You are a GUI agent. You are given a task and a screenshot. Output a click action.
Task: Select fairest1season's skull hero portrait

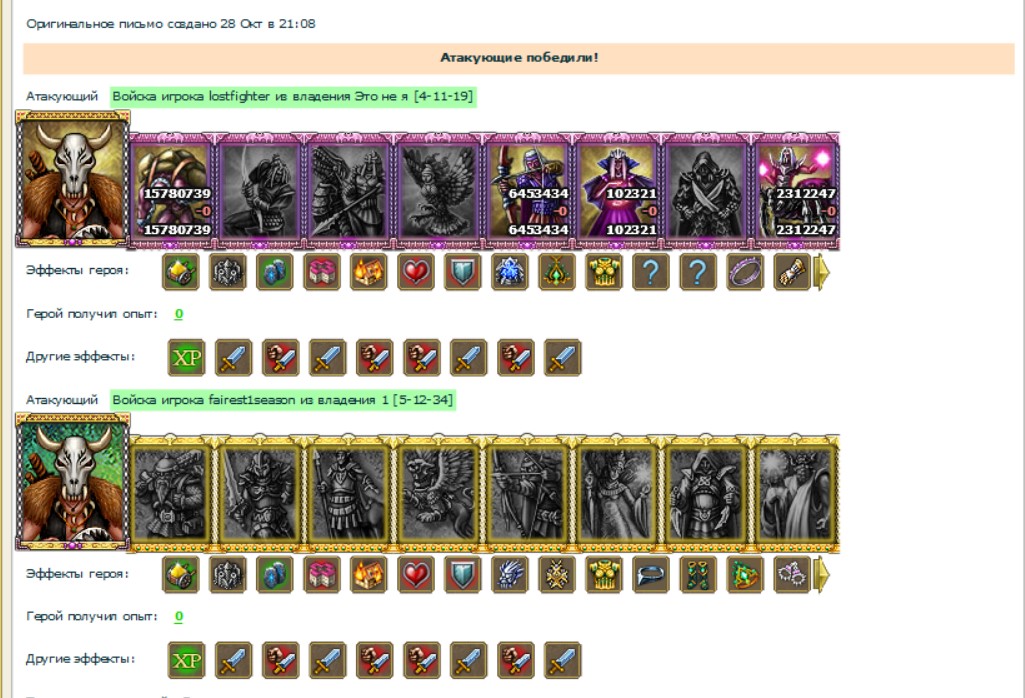coord(73,482)
